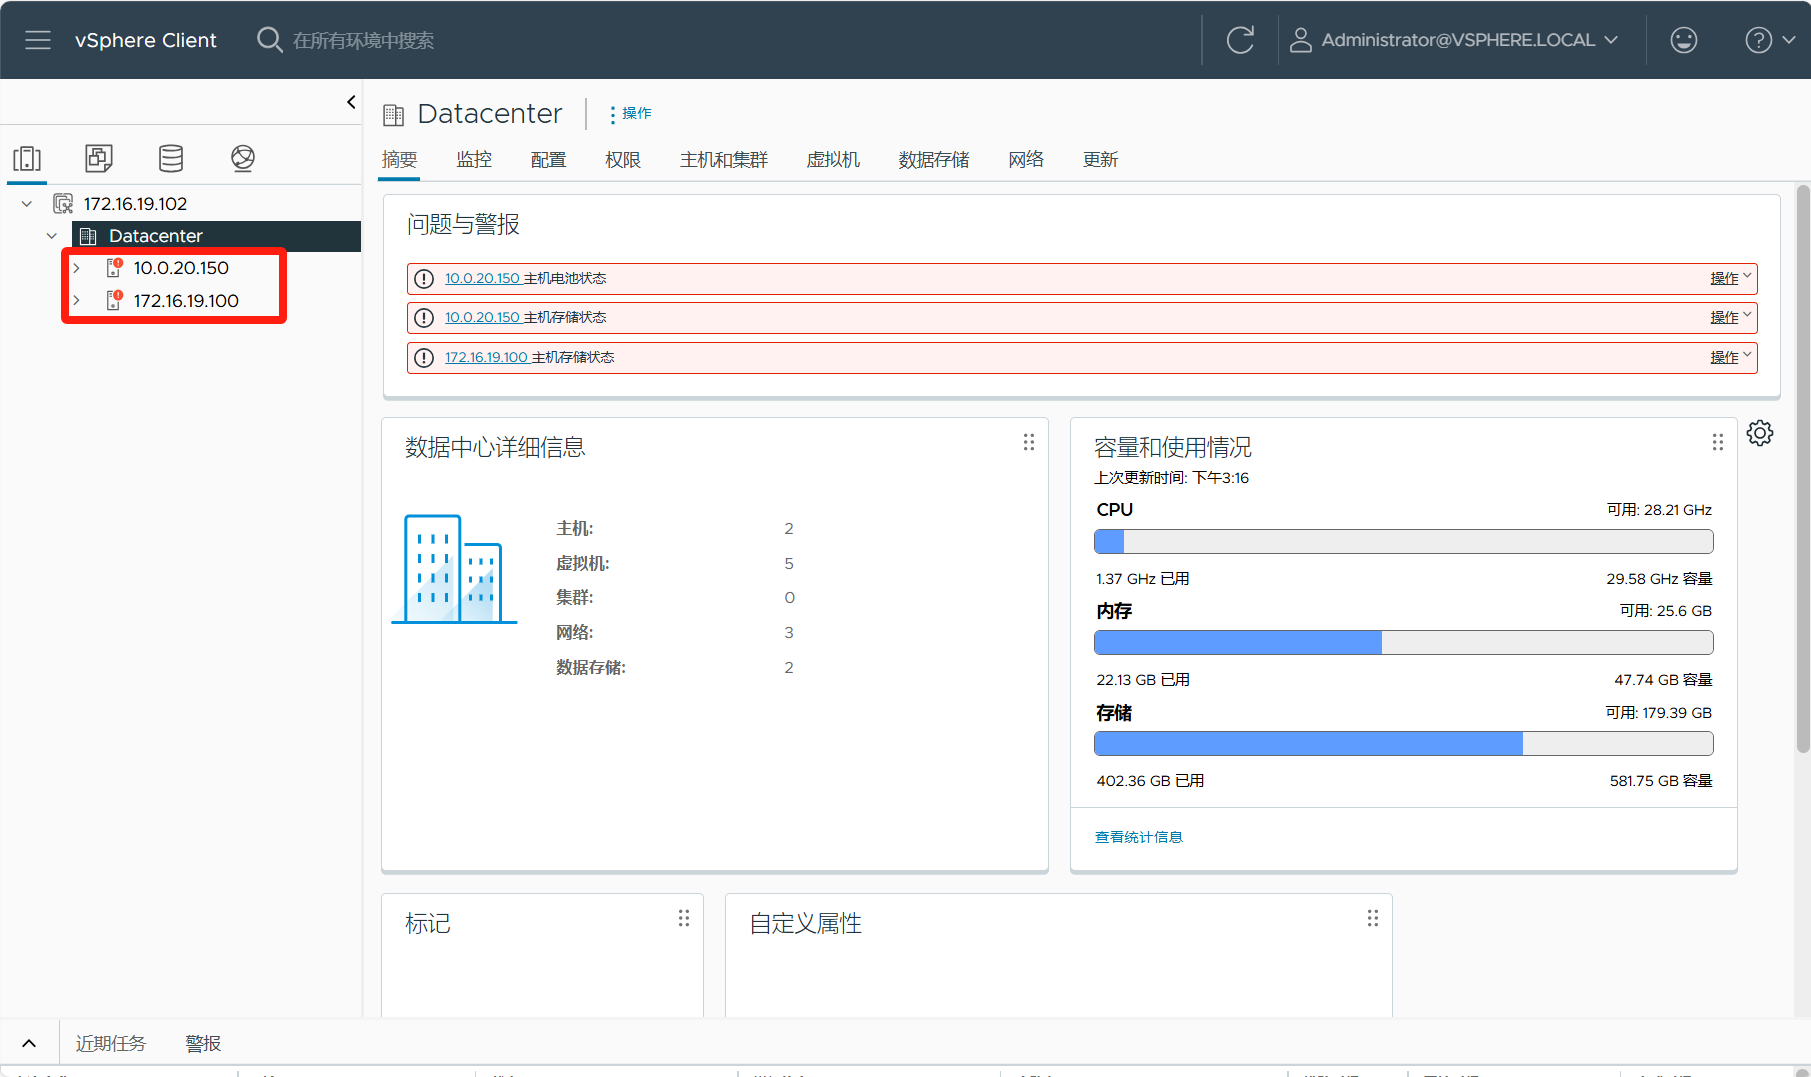This screenshot has width=1811, height=1077.
Task: Click the refresh icon in header
Action: (x=1240, y=40)
